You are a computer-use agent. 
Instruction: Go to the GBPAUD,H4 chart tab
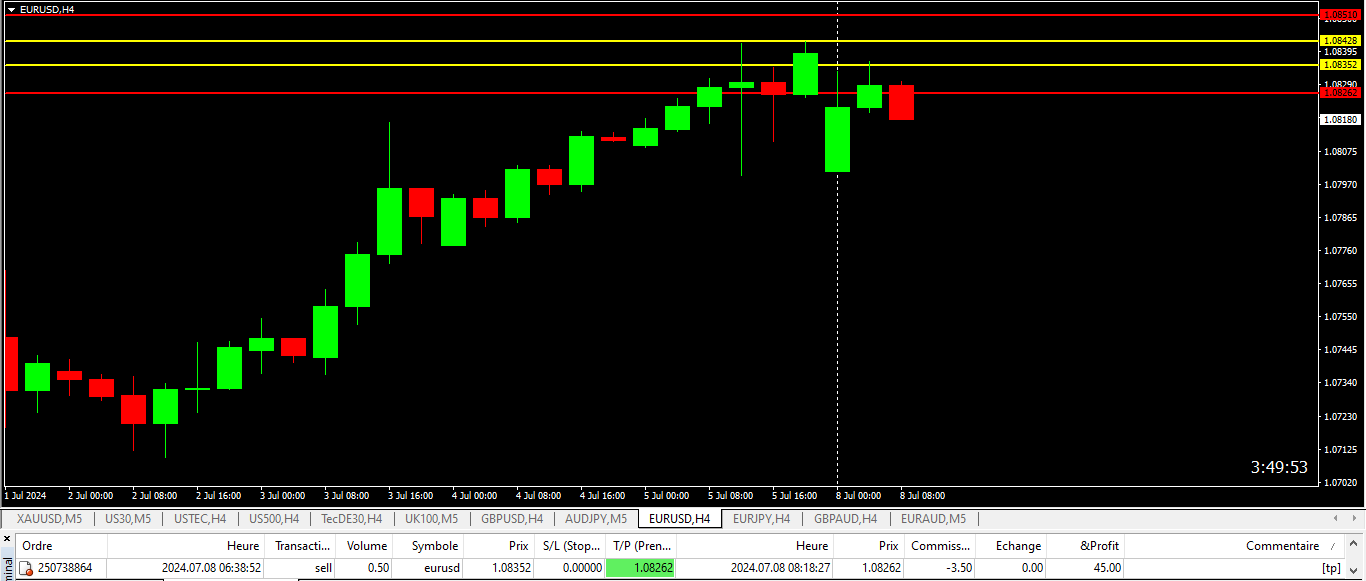[845, 519]
